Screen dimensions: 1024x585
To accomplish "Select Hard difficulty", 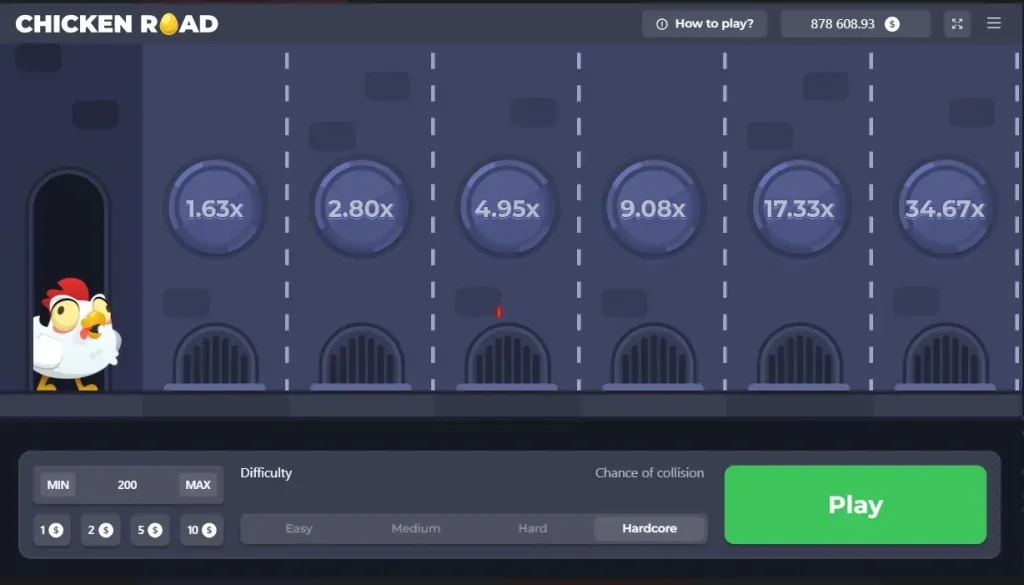I will [533, 528].
